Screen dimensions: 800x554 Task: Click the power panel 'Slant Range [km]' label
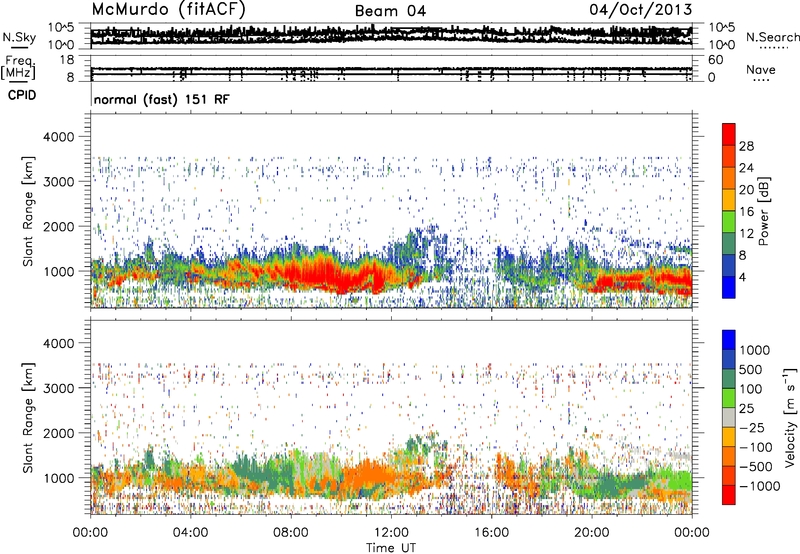[x=28, y=211]
